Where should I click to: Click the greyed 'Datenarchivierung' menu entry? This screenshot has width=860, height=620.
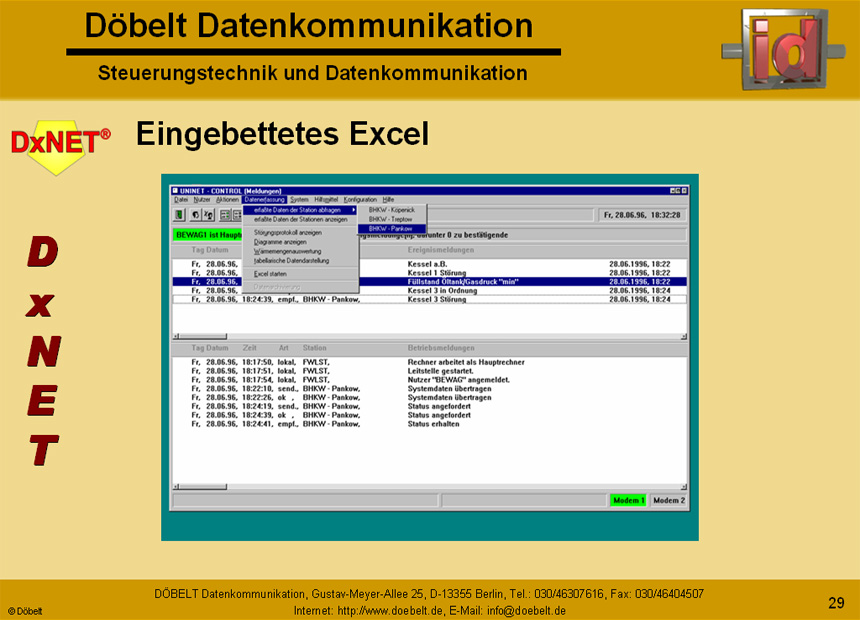click(x=301, y=287)
